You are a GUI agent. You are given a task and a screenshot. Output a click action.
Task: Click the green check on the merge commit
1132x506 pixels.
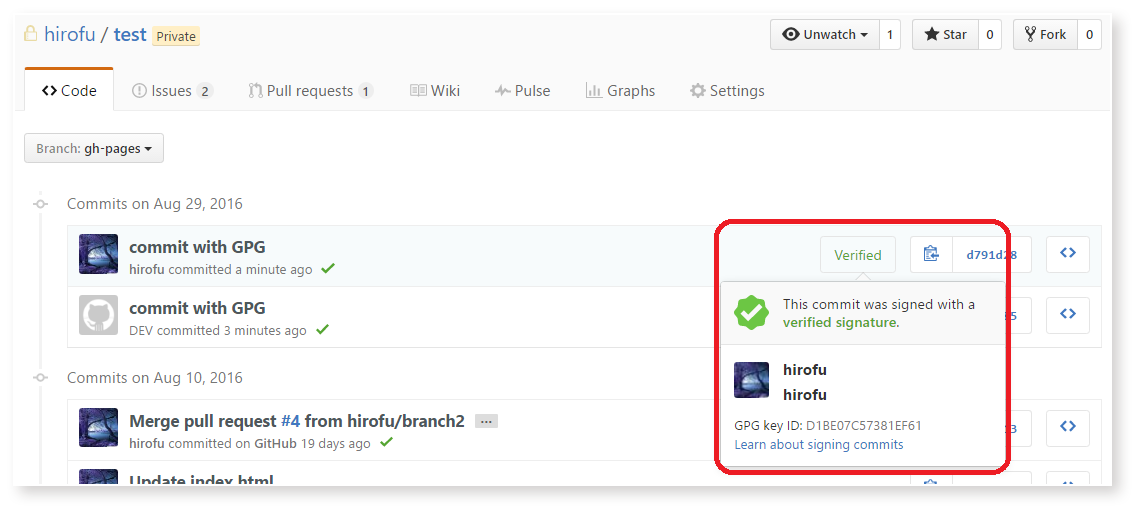(x=386, y=442)
